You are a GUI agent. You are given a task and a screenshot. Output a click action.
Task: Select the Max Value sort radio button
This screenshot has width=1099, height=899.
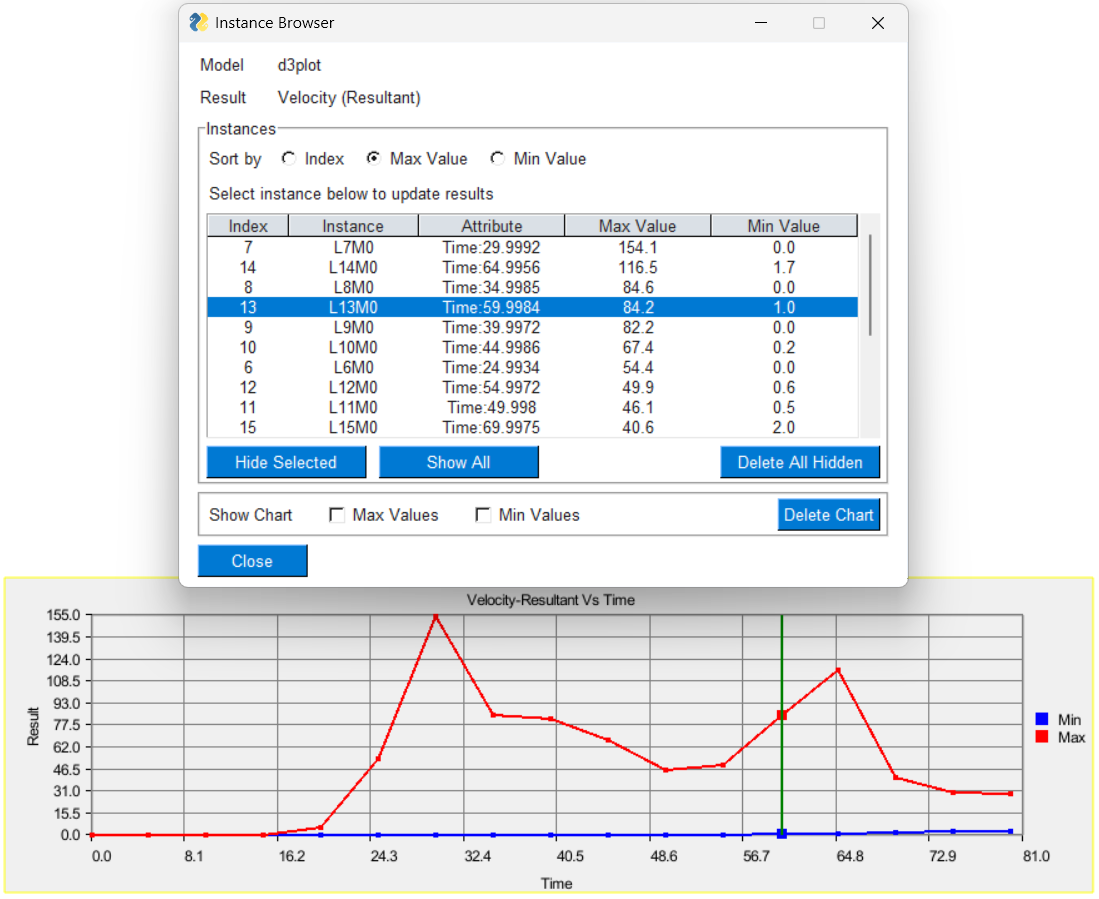tap(374, 159)
